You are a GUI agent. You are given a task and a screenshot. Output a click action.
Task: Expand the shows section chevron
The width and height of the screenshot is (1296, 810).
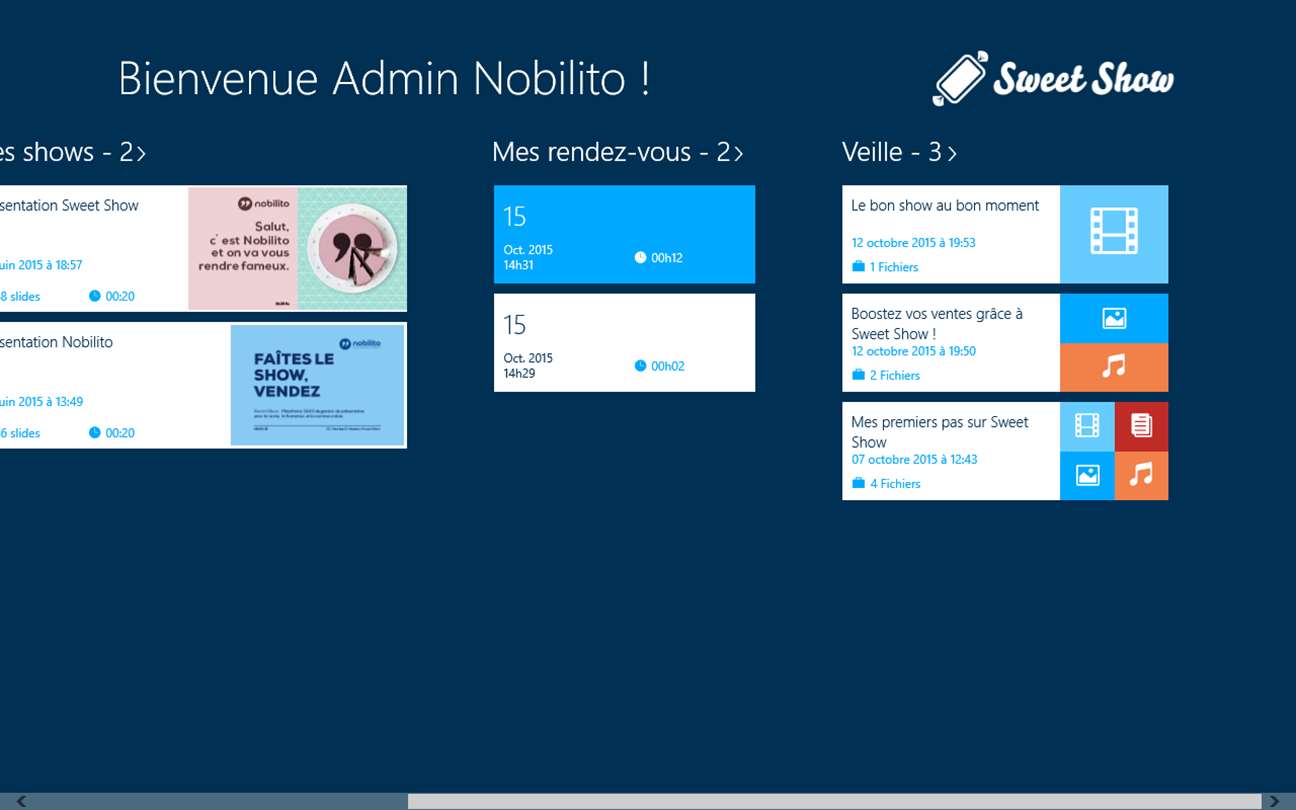[x=141, y=153]
